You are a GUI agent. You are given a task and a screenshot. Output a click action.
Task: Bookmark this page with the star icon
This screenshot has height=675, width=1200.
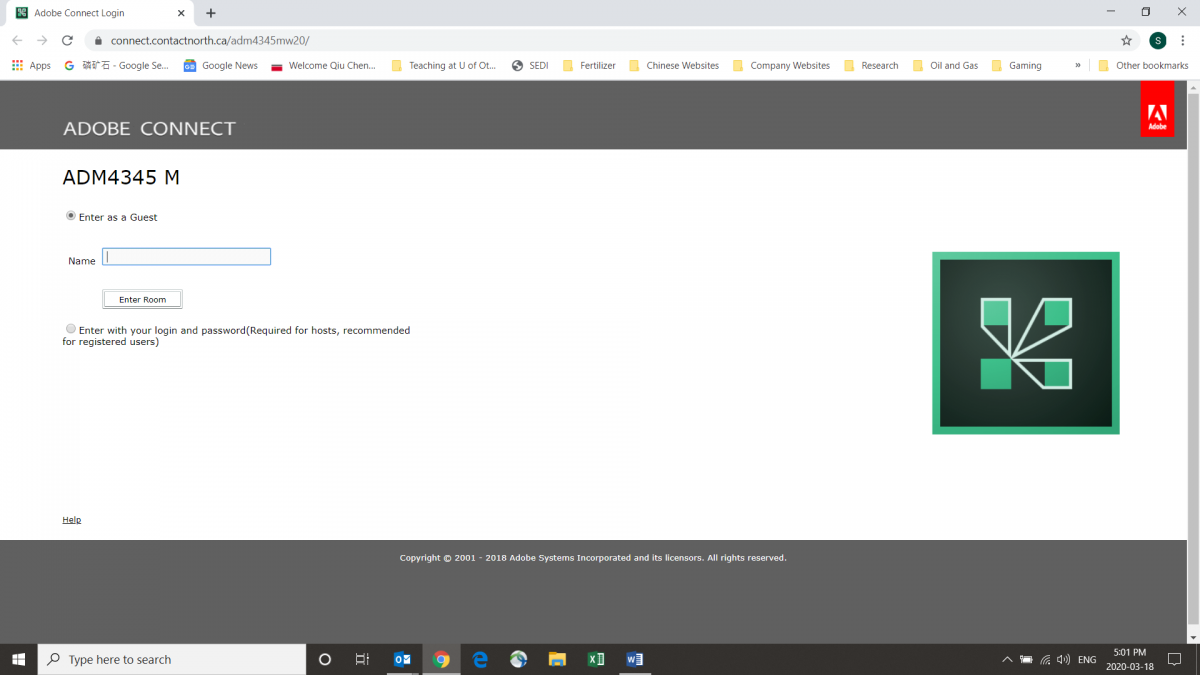click(1126, 40)
